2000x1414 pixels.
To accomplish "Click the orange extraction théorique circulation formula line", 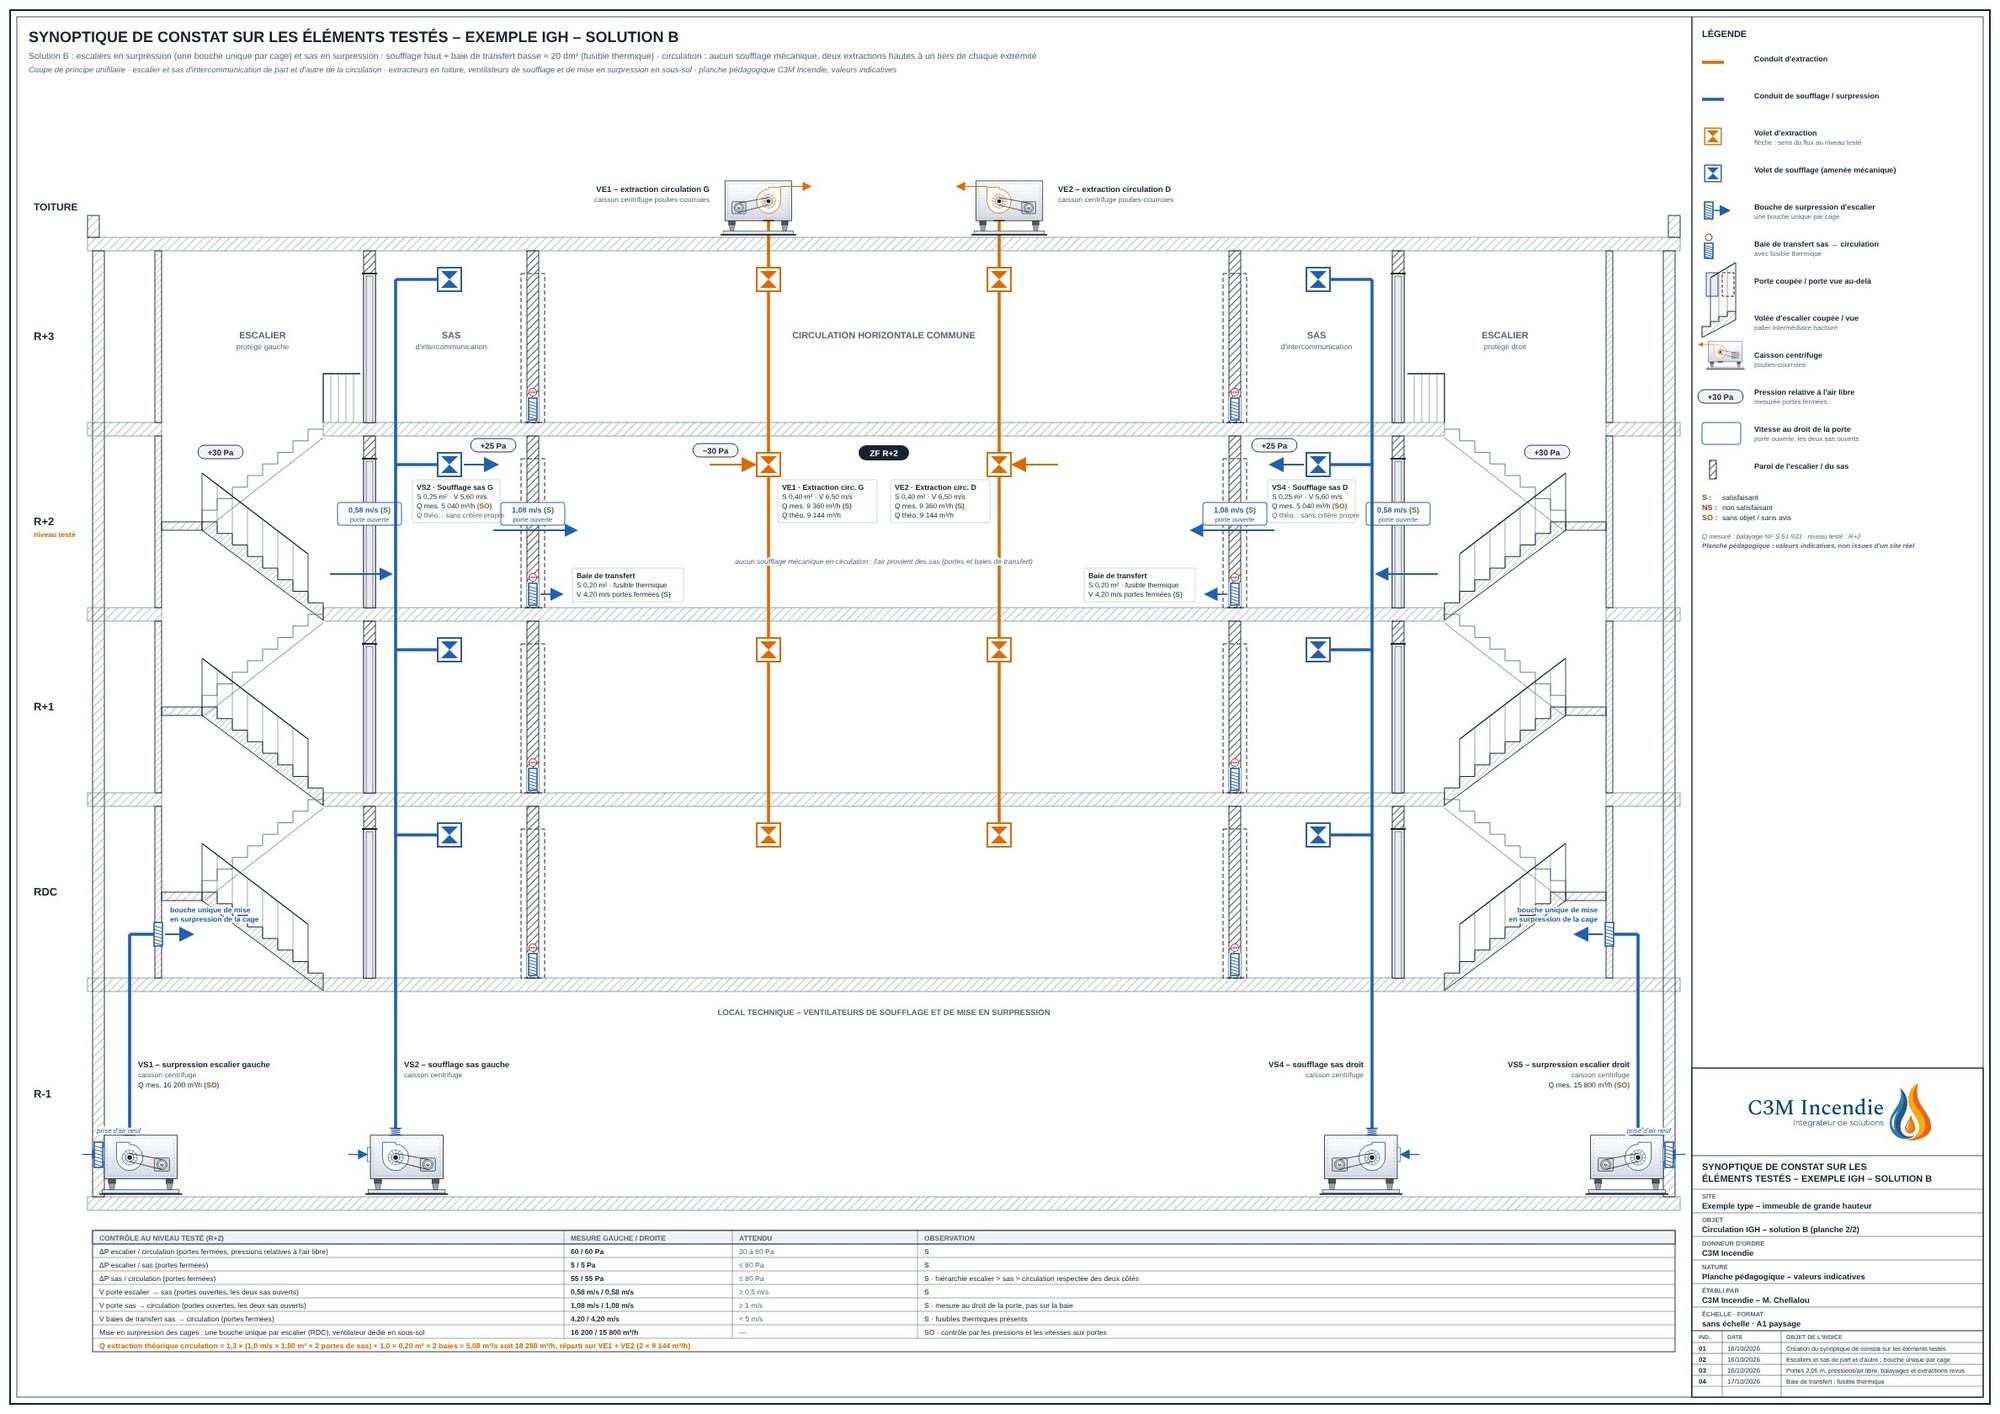I will pyautogui.click(x=394, y=1347).
